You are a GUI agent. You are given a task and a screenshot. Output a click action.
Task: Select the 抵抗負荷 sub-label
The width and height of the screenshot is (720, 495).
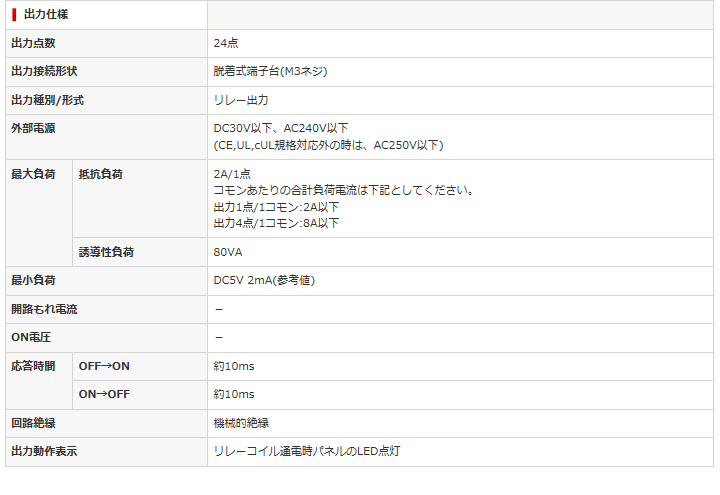[x=101, y=174]
